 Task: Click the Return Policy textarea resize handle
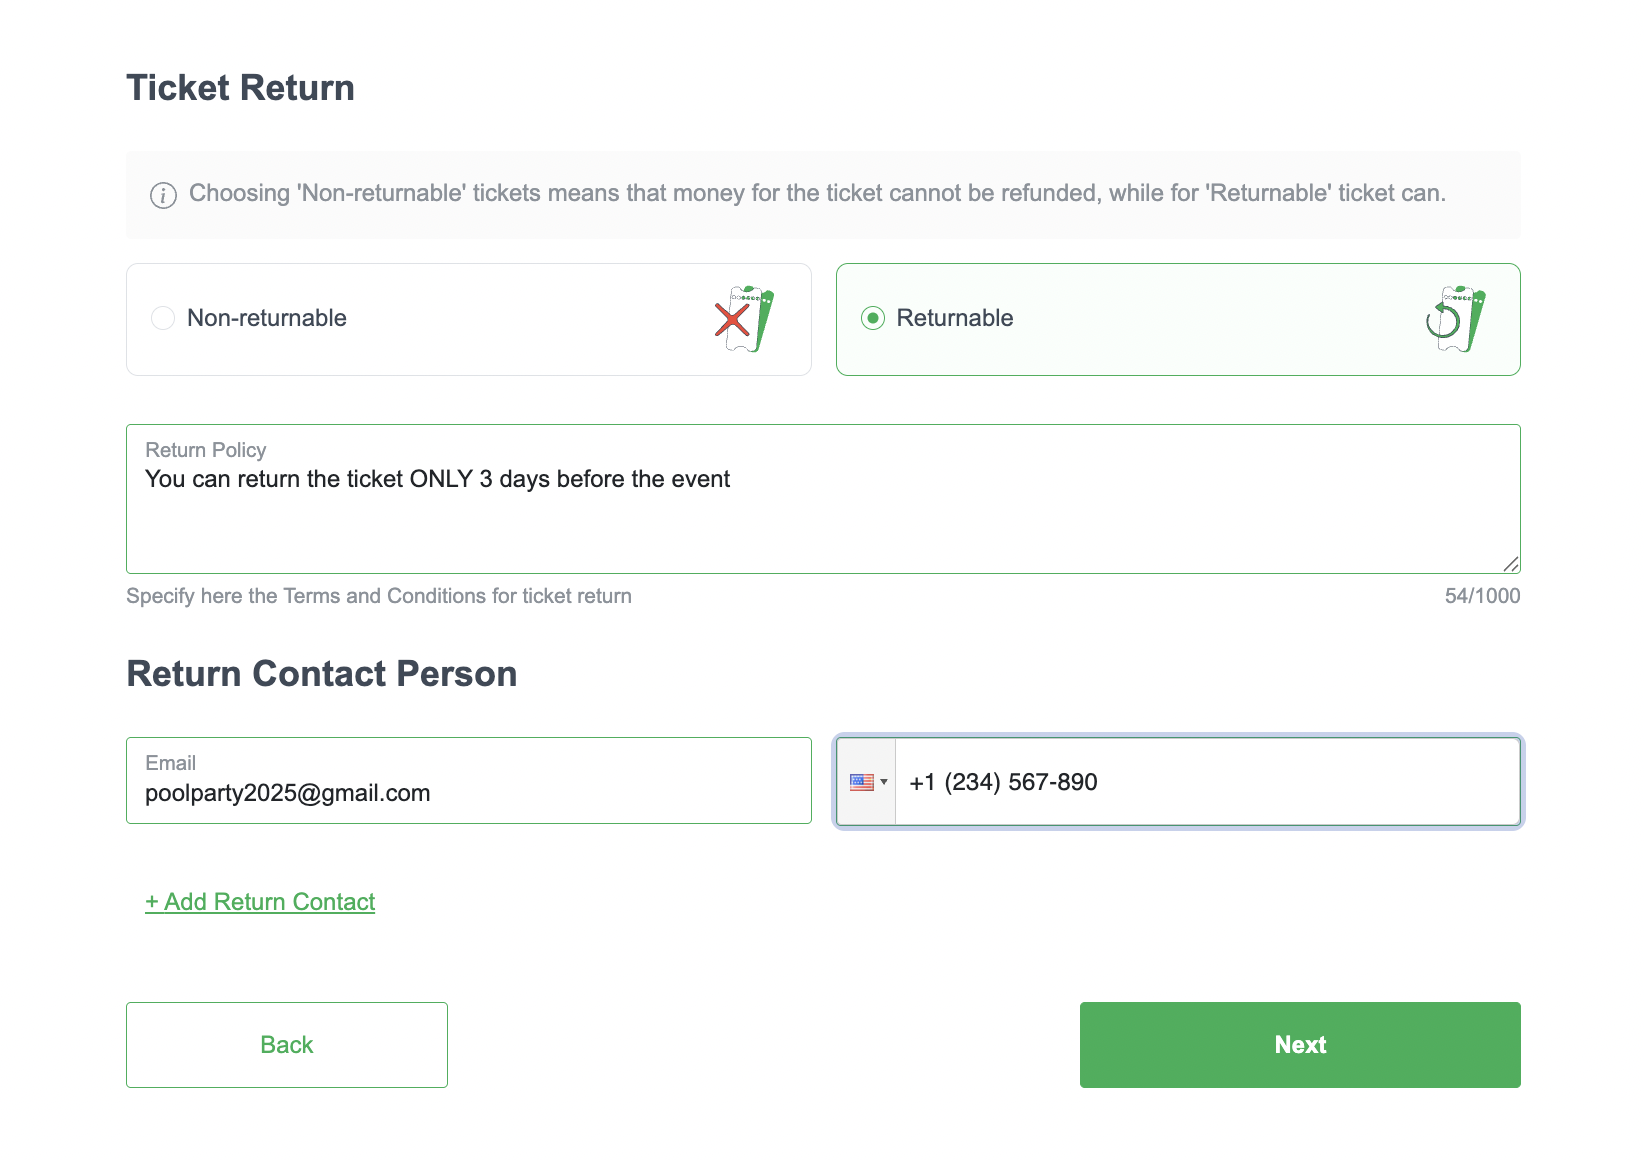tap(1511, 564)
